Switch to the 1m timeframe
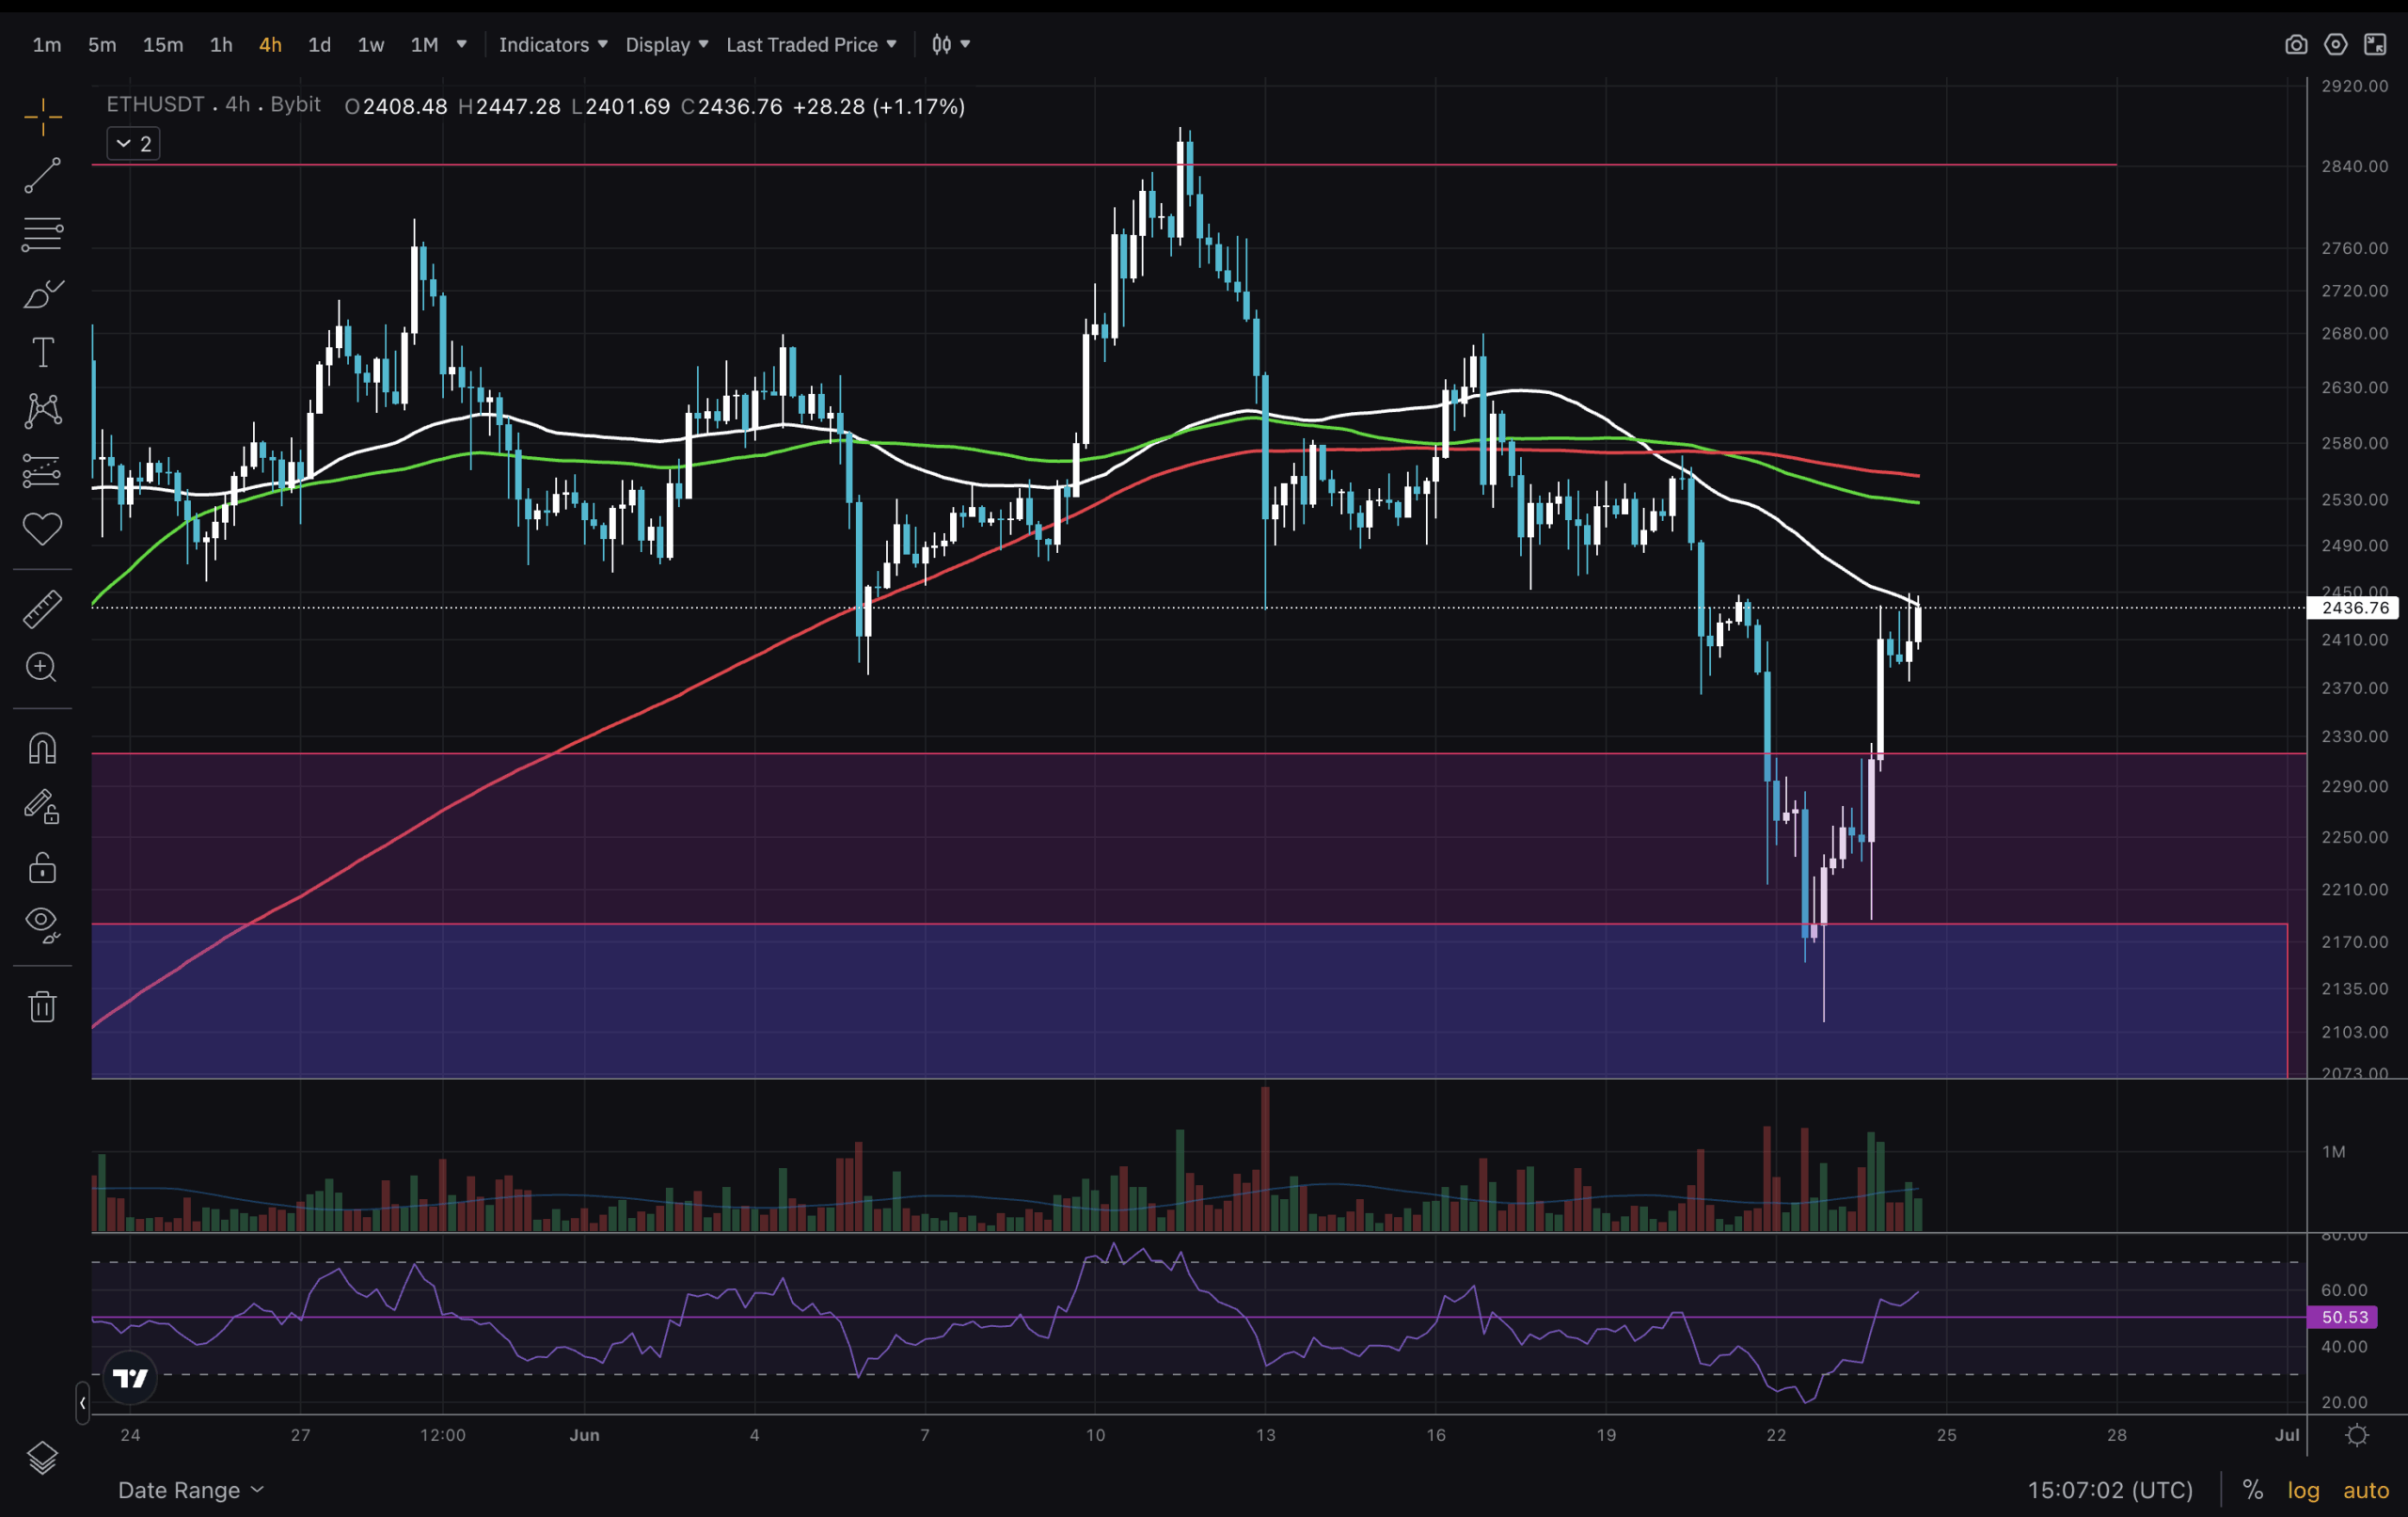The image size is (2408, 1517). pos(47,44)
